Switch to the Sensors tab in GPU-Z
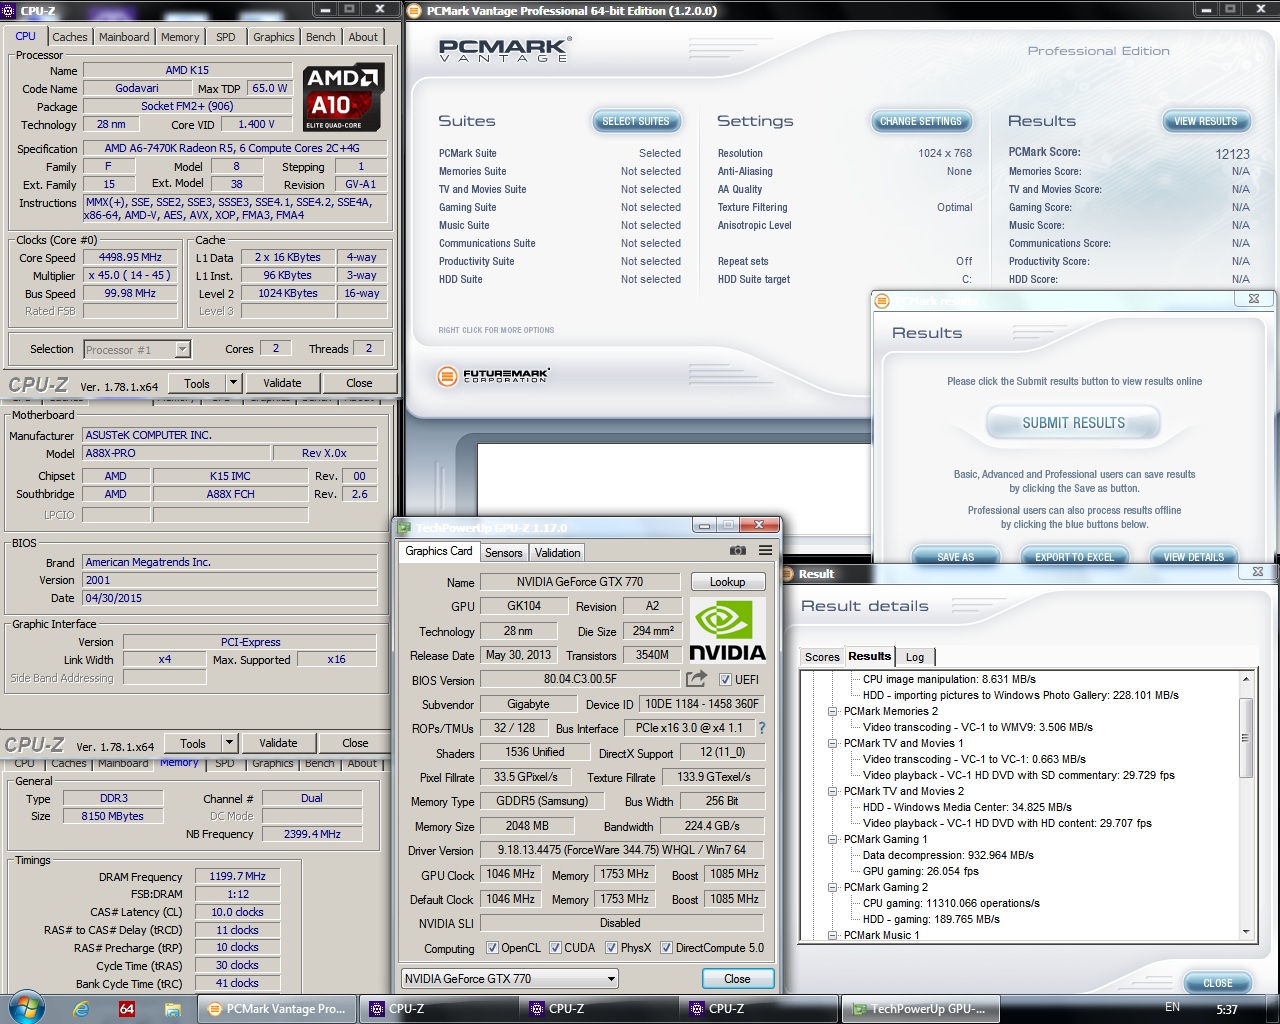Image resolution: width=1280 pixels, height=1024 pixels. pos(503,552)
